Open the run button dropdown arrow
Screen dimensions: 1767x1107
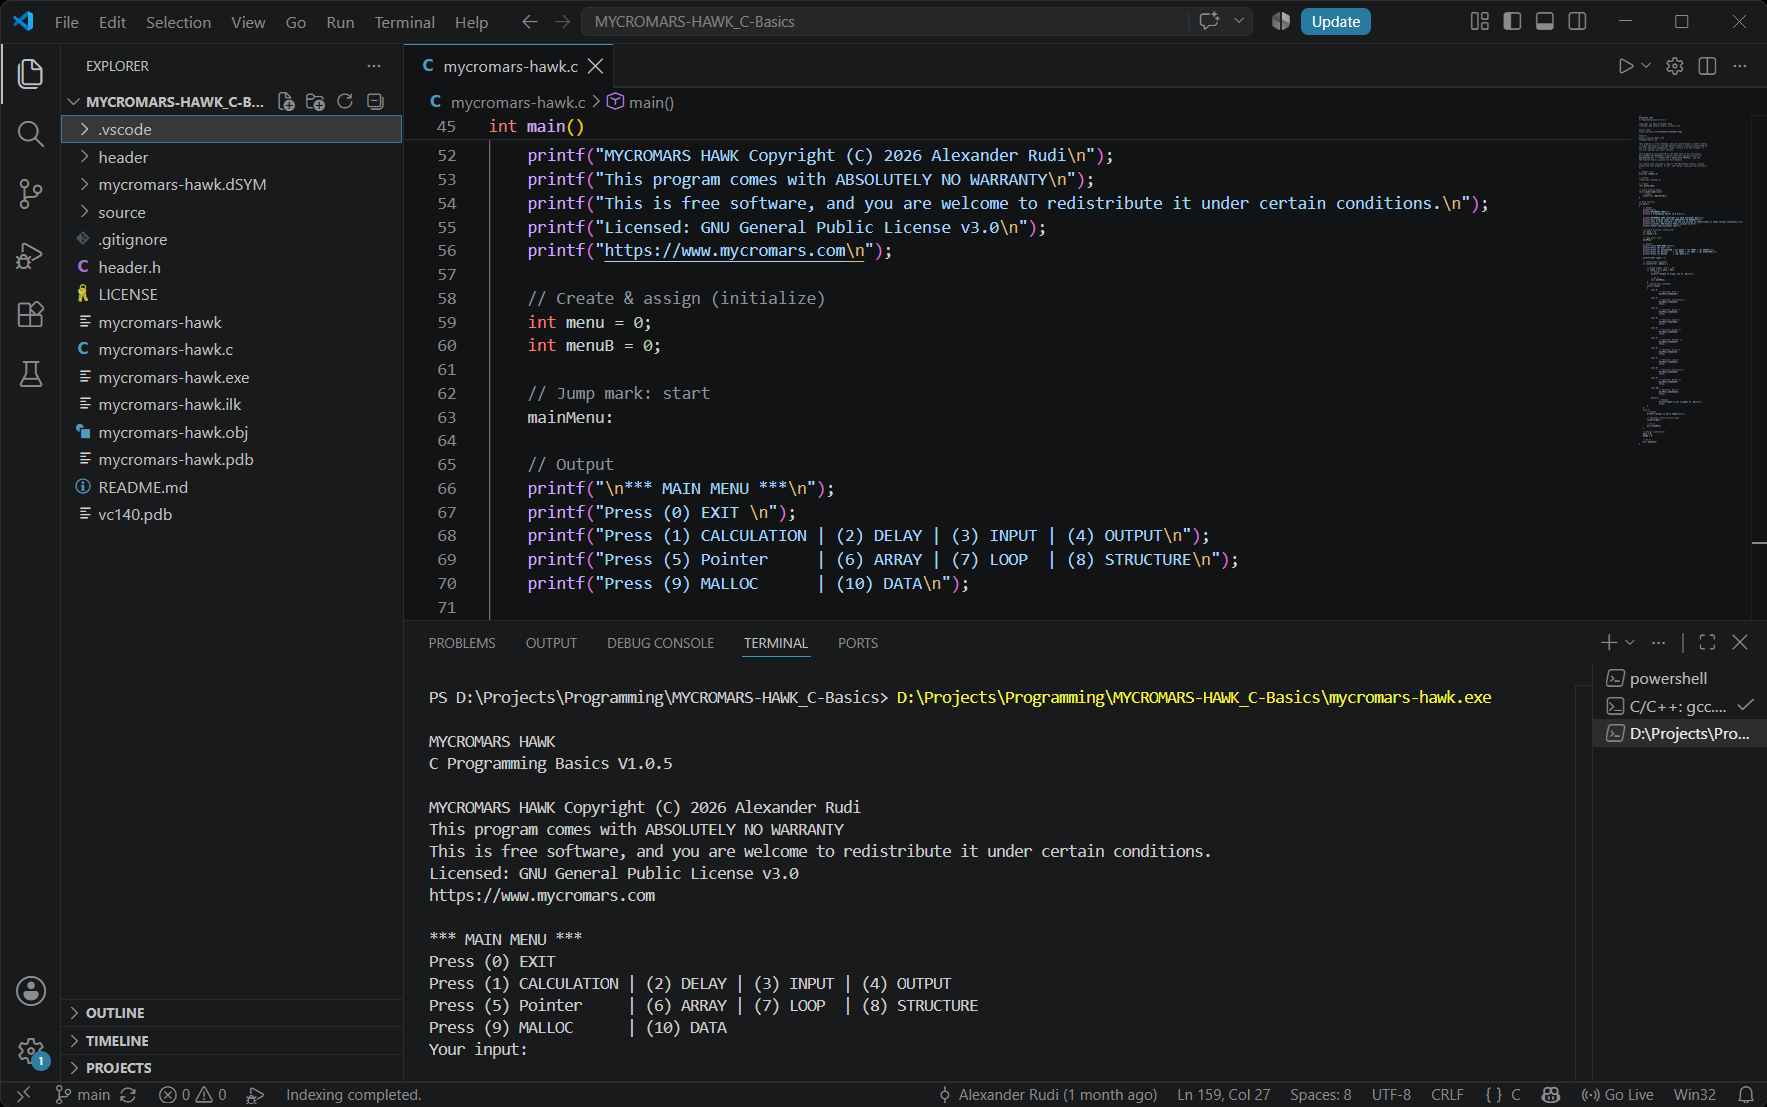click(x=1646, y=66)
